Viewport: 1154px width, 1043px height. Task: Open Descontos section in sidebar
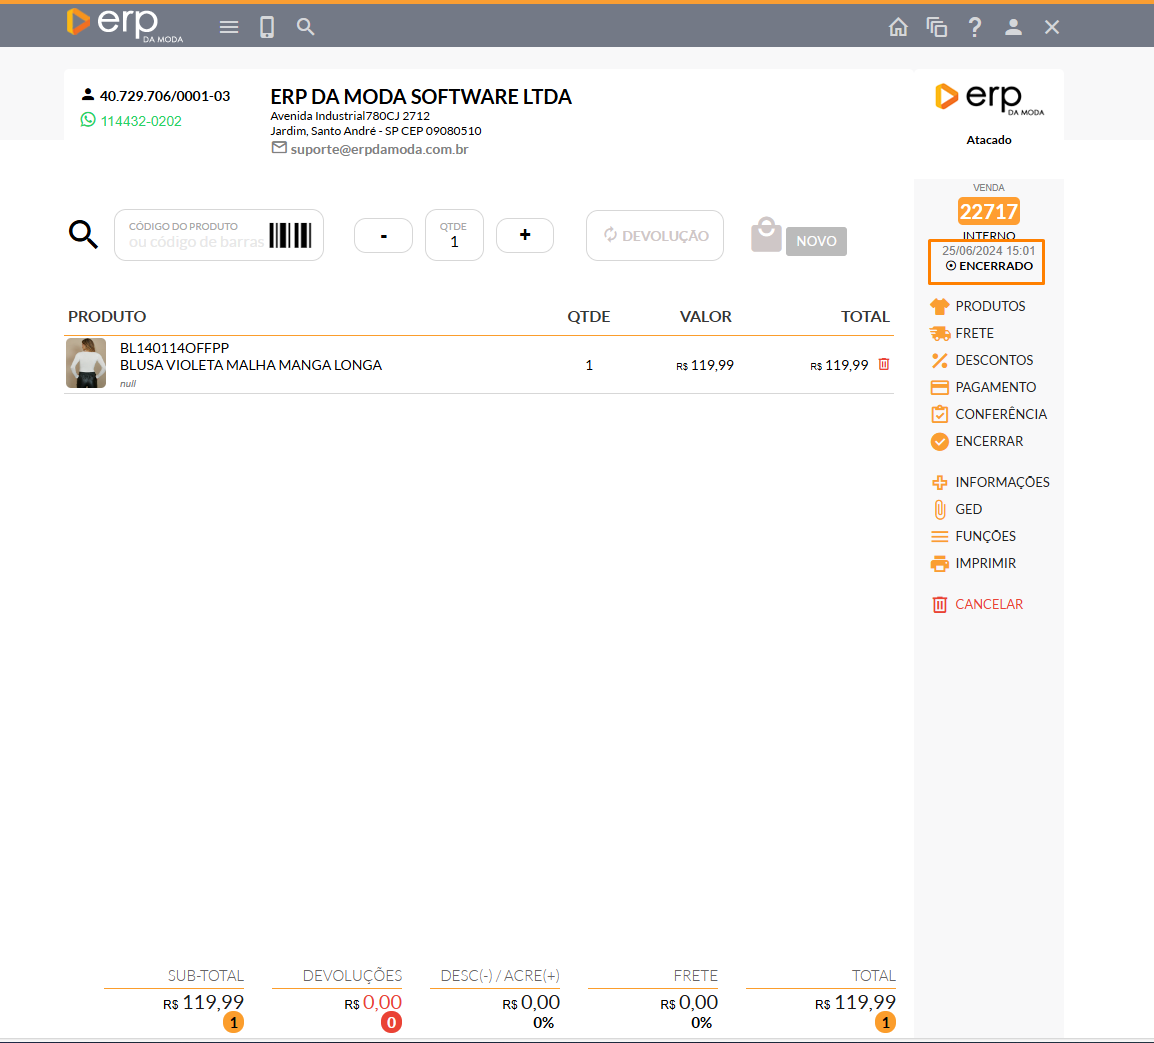click(993, 360)
